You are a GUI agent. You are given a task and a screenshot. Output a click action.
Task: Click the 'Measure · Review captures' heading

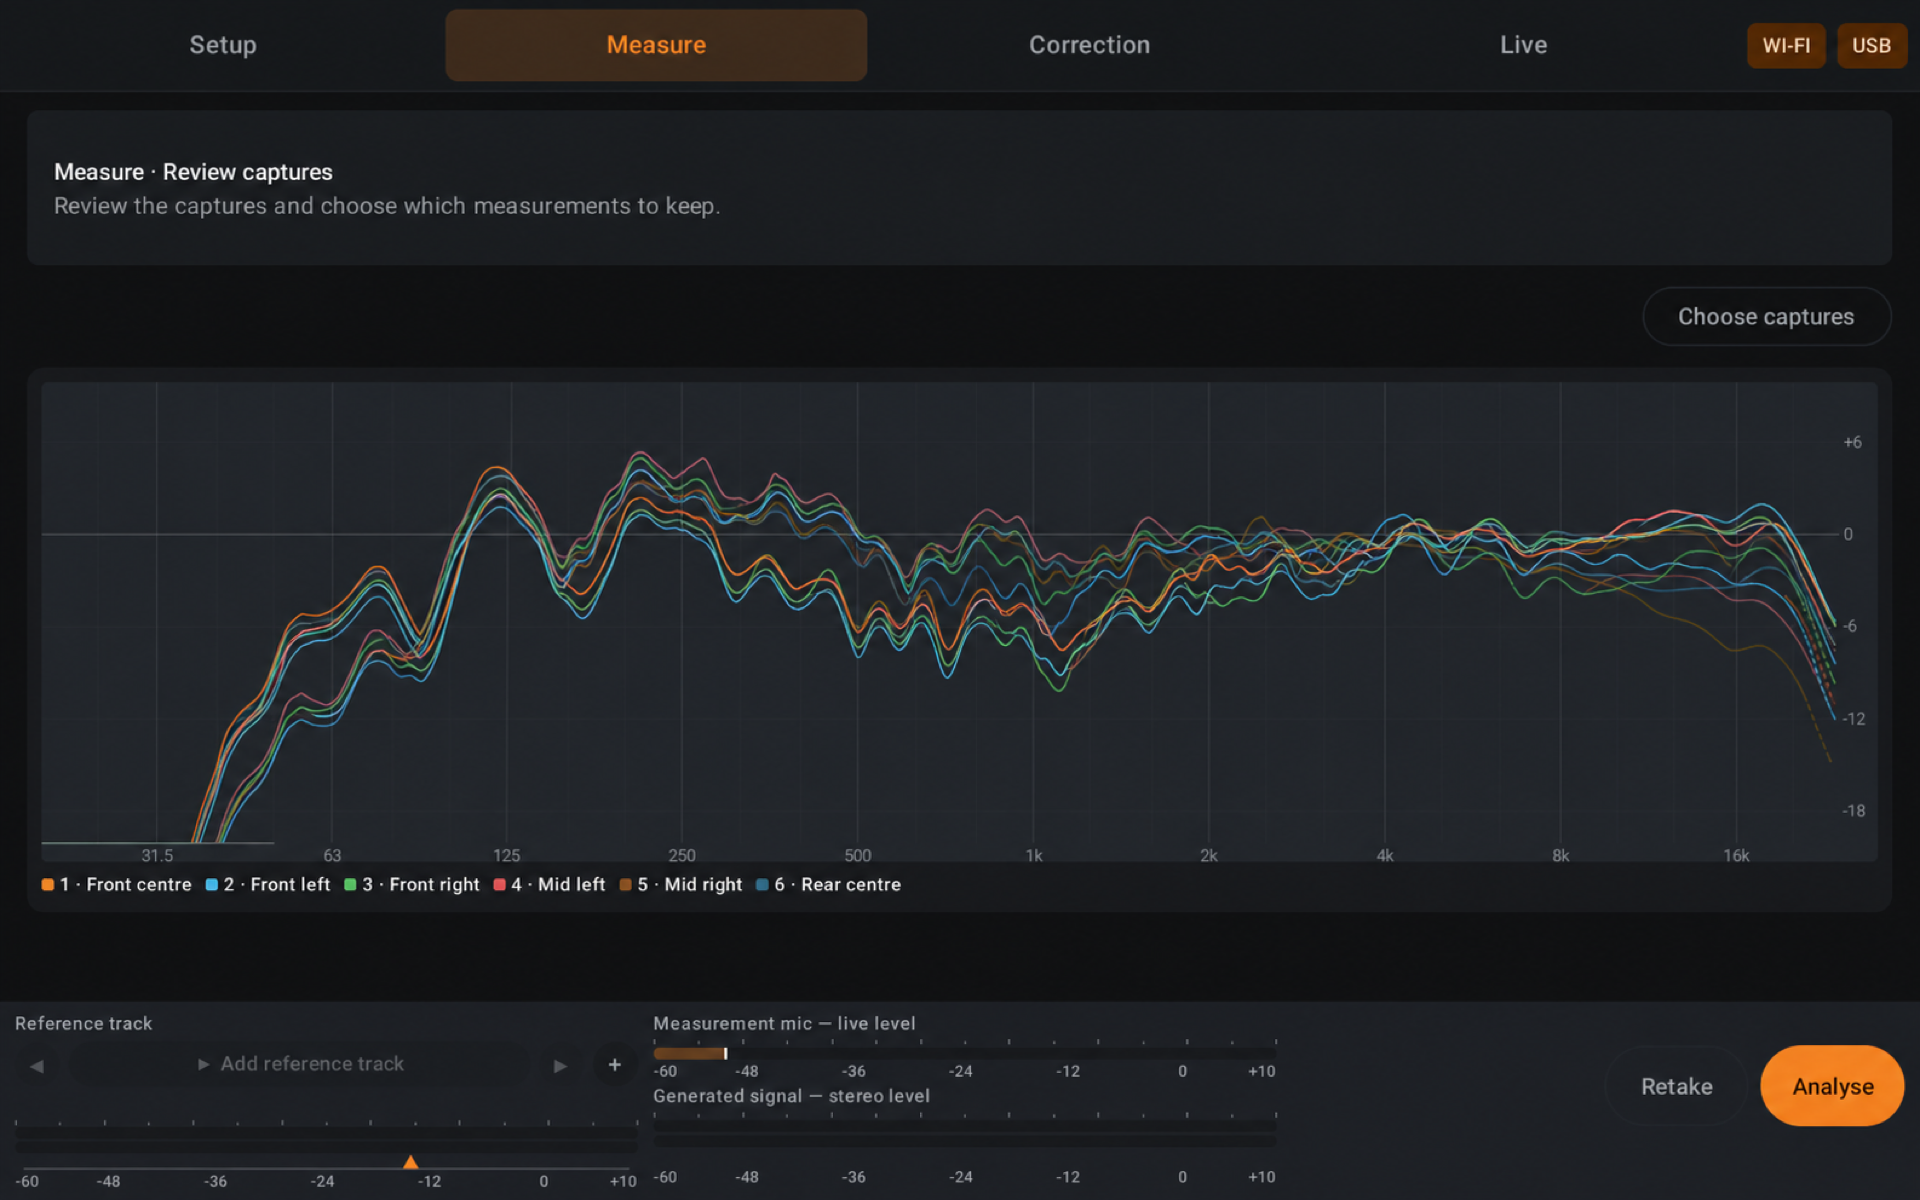click(193, 172)
